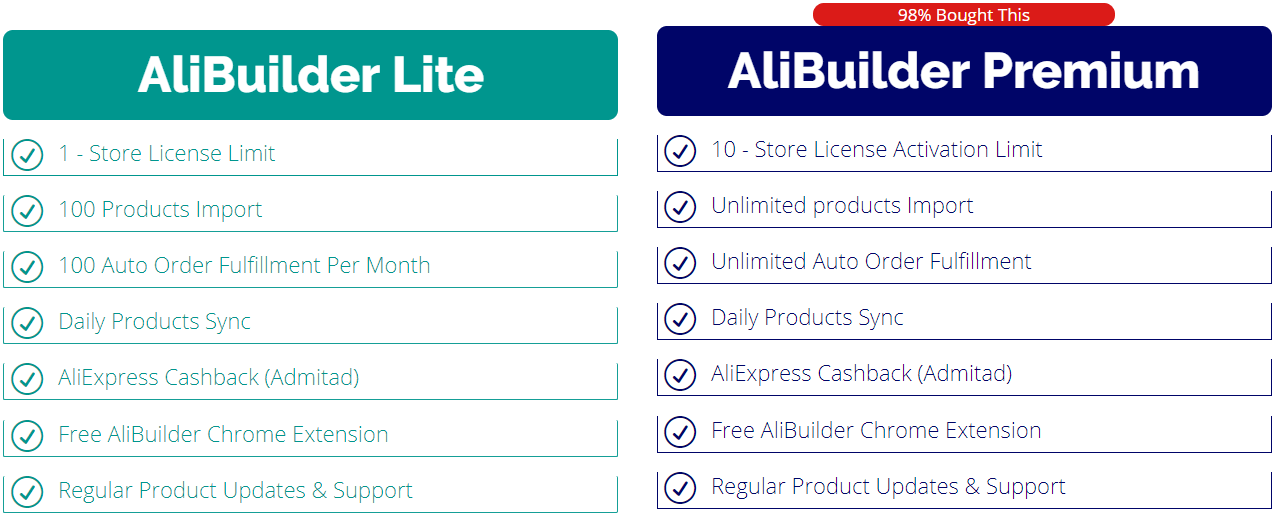Click checkmark beside Unlimited Auto Order Fulfillment
Viewport: 1275px width, 516px height.
pos(680,263)
